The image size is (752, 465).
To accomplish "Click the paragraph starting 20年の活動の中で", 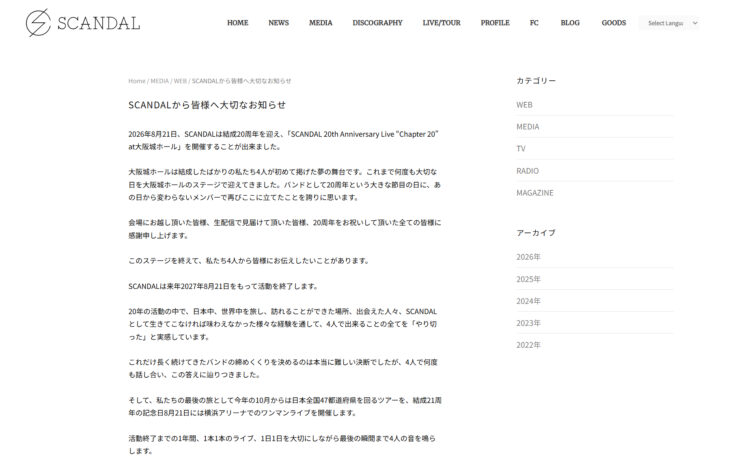I will (282, 324).
